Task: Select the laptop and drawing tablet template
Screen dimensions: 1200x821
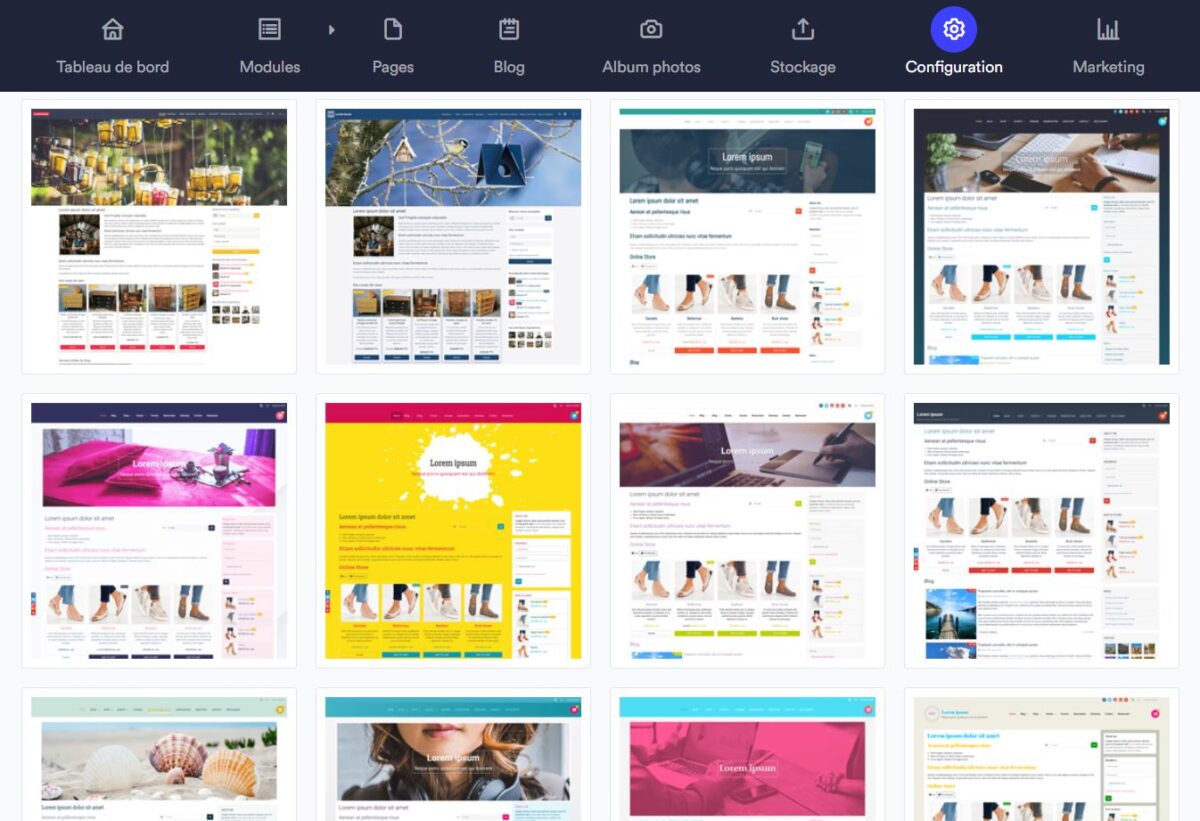Action: click(747, 531)
